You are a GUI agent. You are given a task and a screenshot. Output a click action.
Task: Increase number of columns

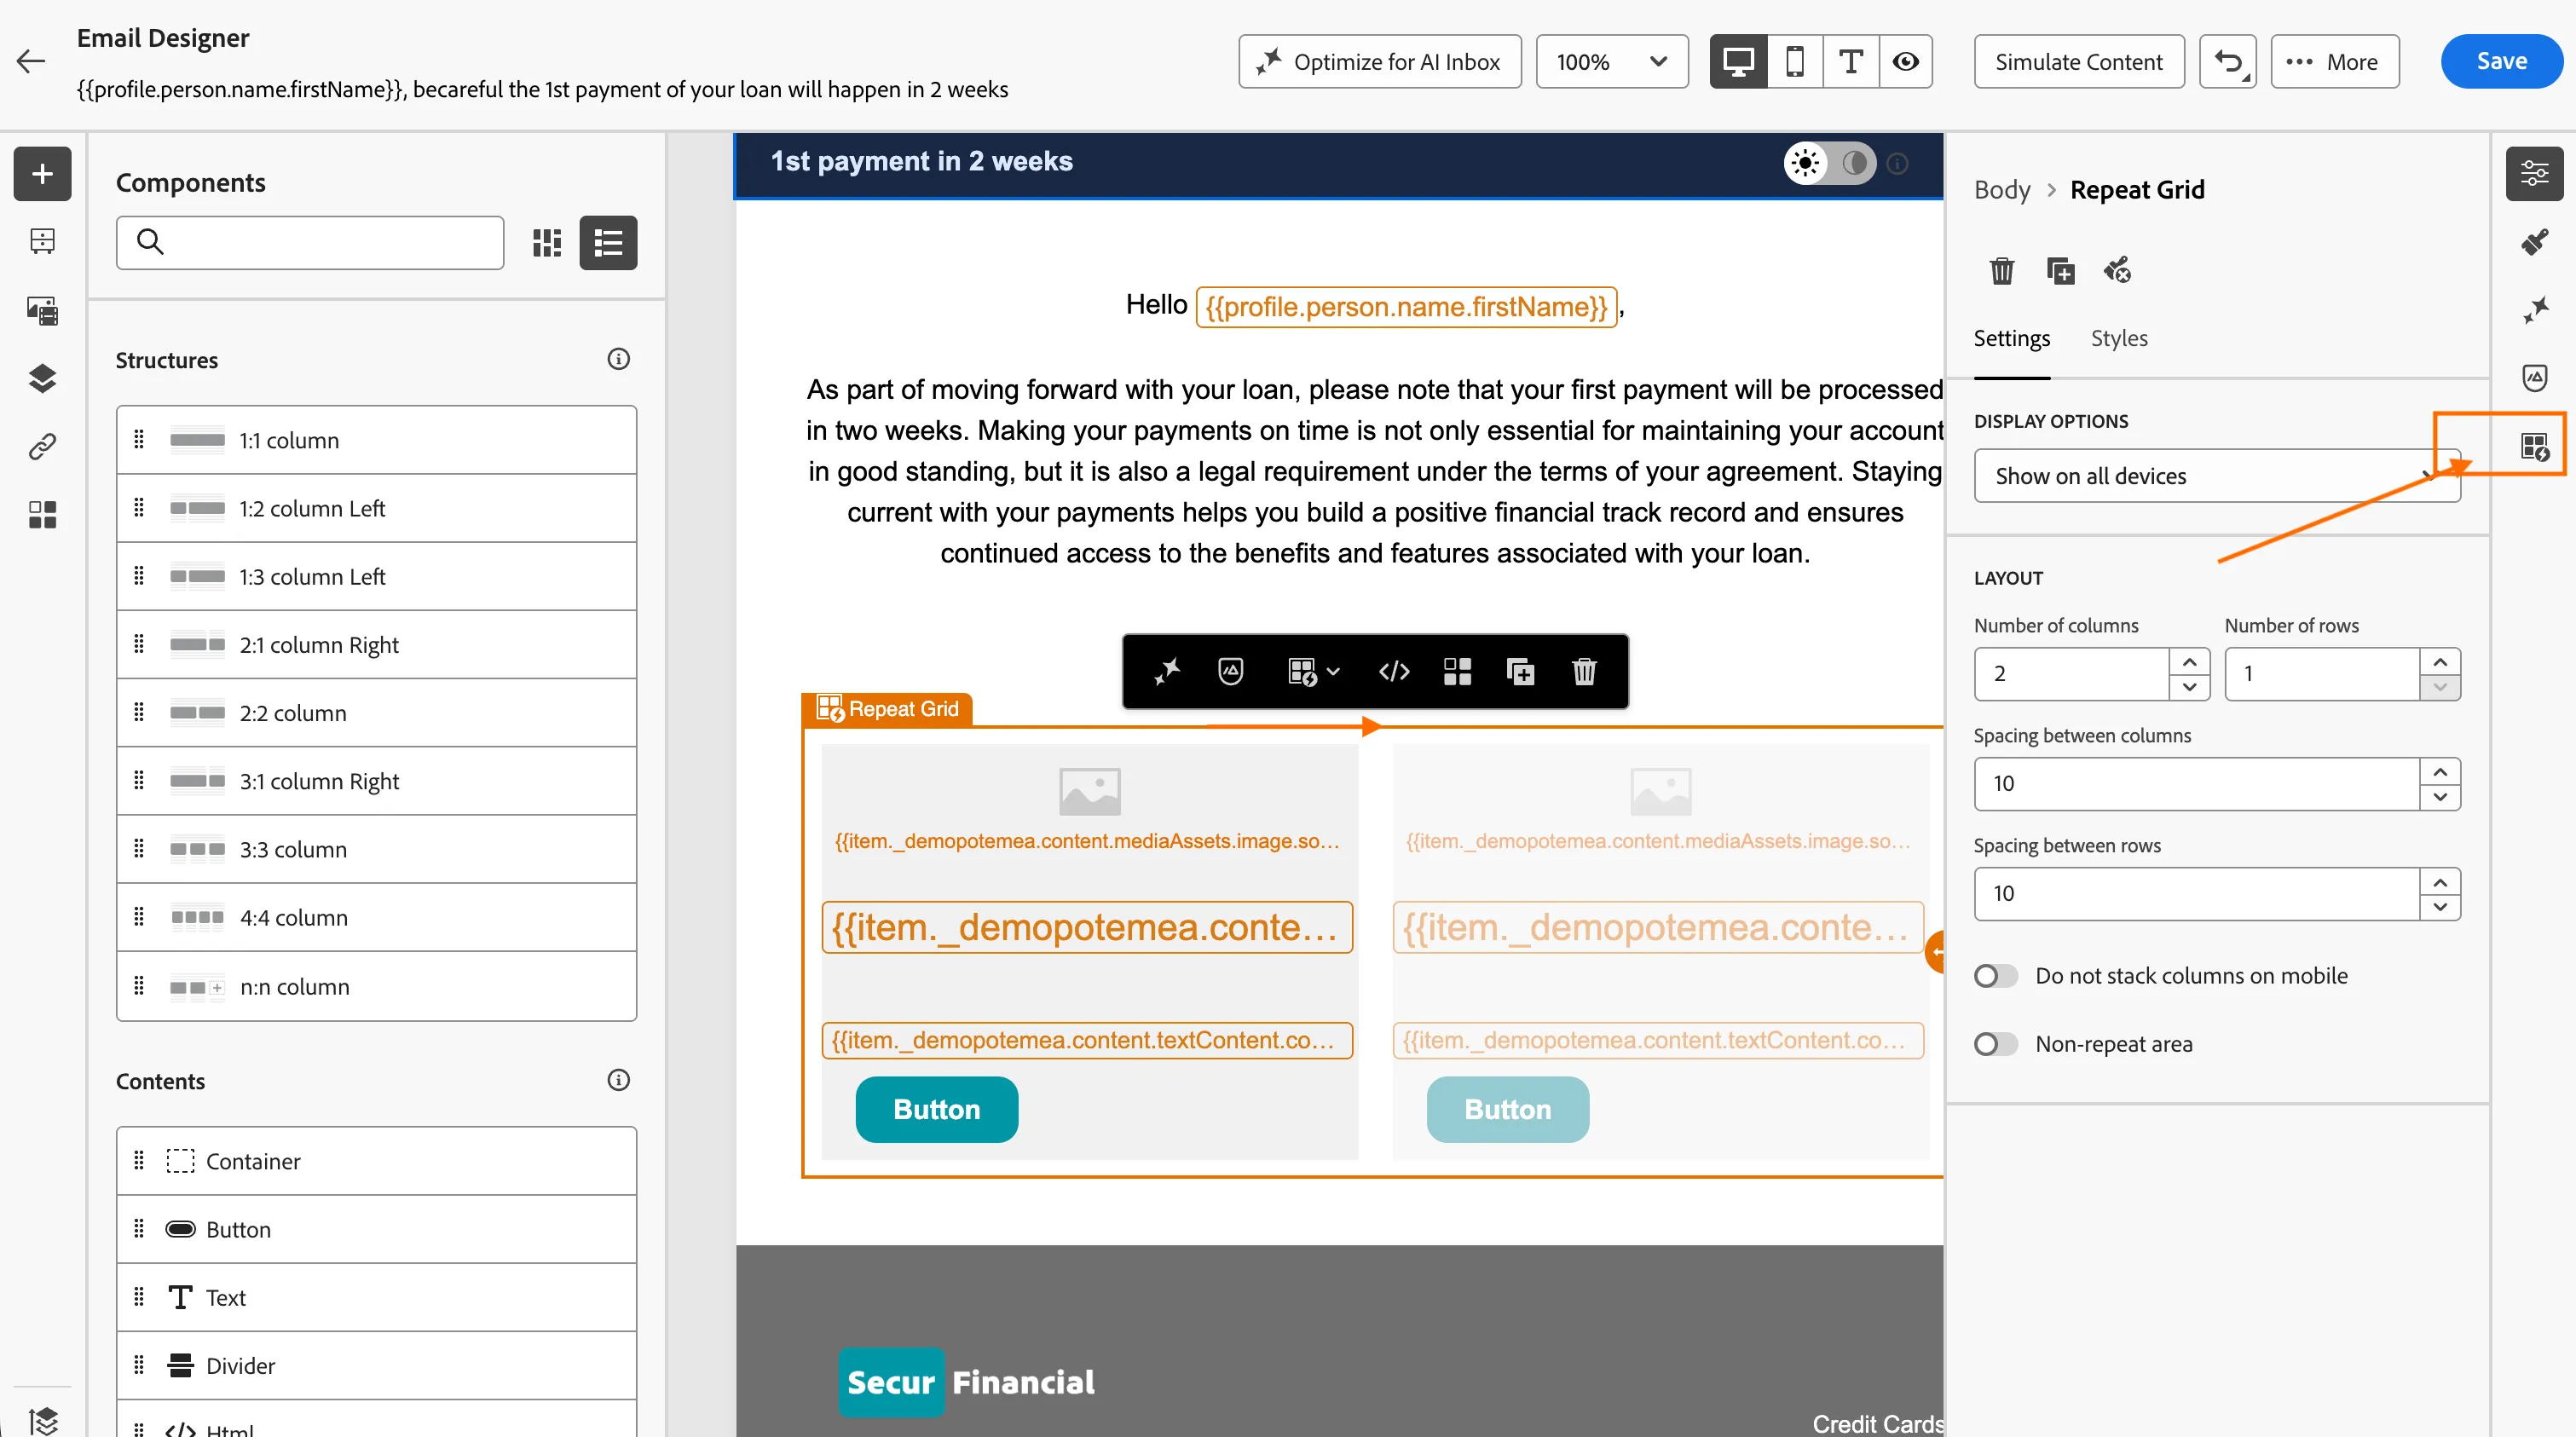tap(2189, 662)
